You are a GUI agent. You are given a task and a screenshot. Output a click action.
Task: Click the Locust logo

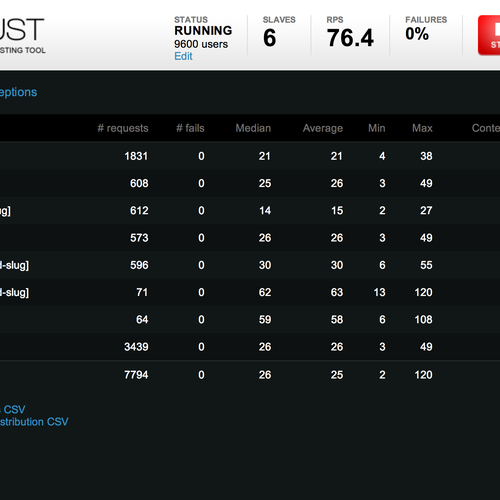click(22, 35)
